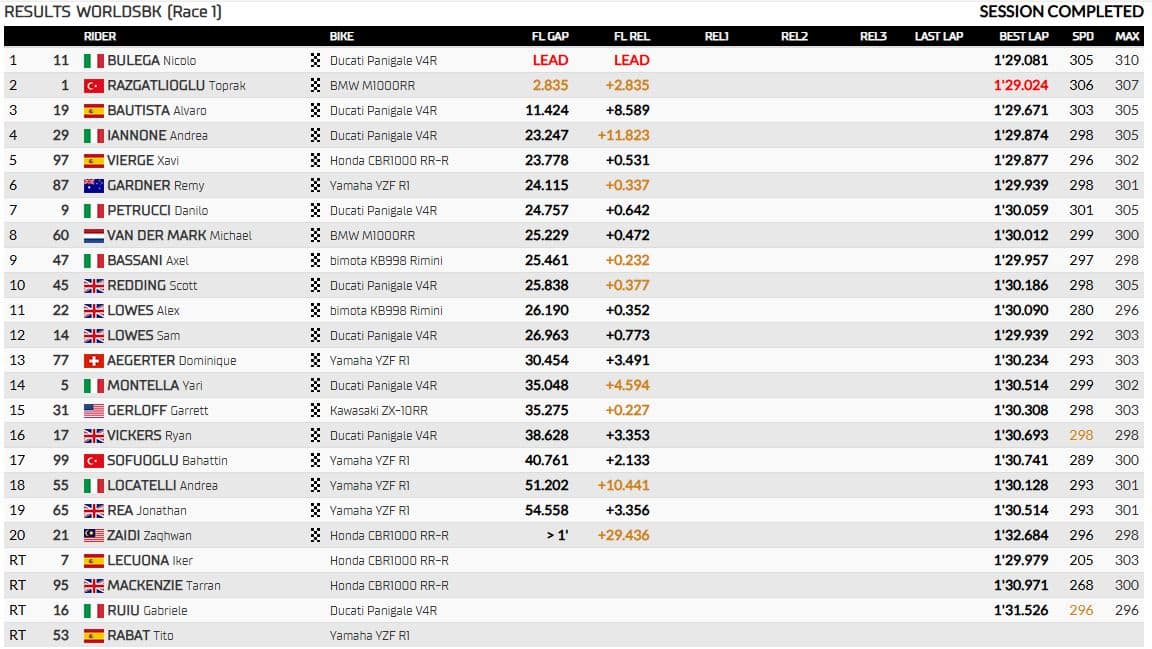1152x649 pixels.
Task: Click the RESULTS WORLDSBK (Race 1) title
Action: coord(113,12)
